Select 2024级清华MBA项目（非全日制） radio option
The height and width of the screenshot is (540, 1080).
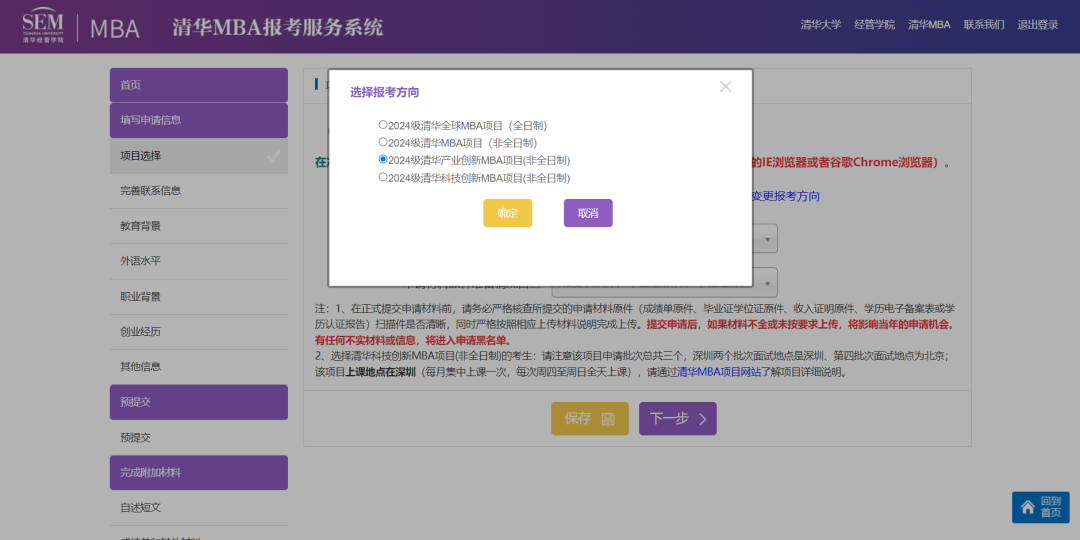point(383,142)
